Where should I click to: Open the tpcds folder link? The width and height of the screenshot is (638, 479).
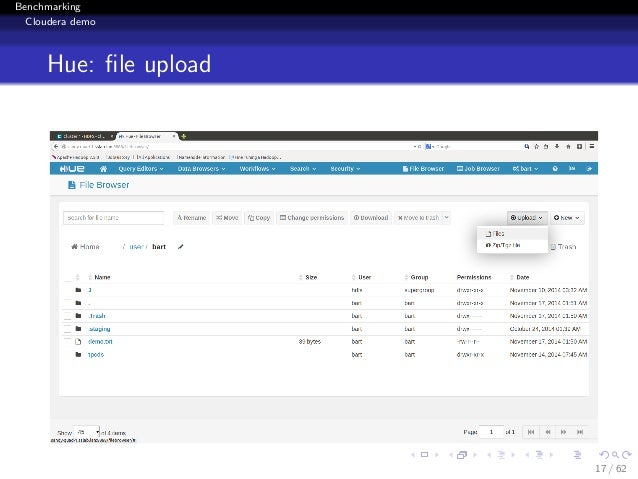pos(96,354)
